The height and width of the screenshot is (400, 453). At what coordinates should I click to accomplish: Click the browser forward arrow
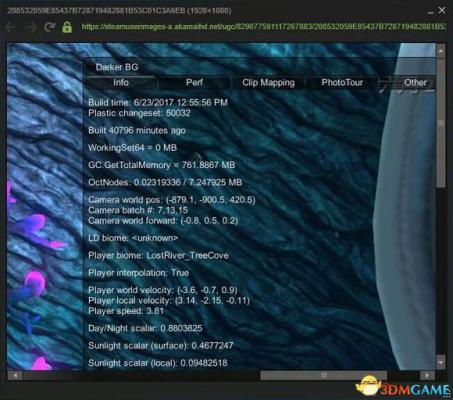tap(31, 27)
